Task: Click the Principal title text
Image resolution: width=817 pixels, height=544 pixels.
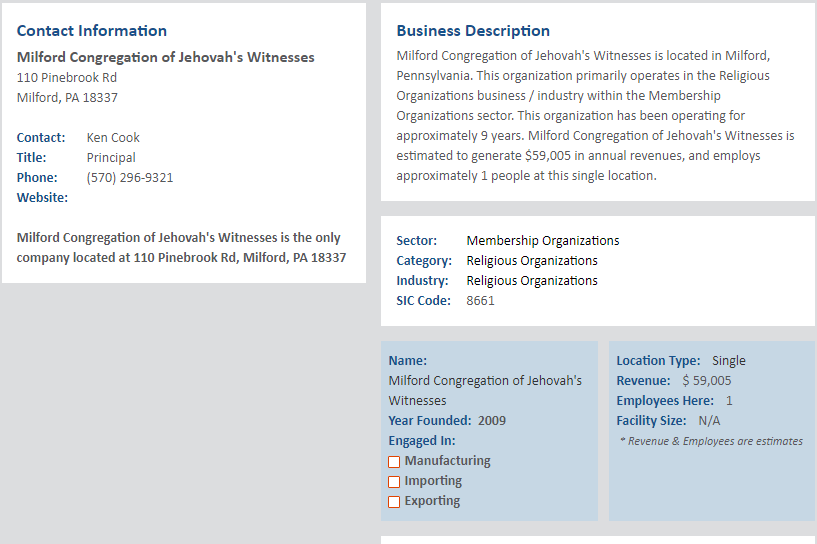Action: coord(111,158)
